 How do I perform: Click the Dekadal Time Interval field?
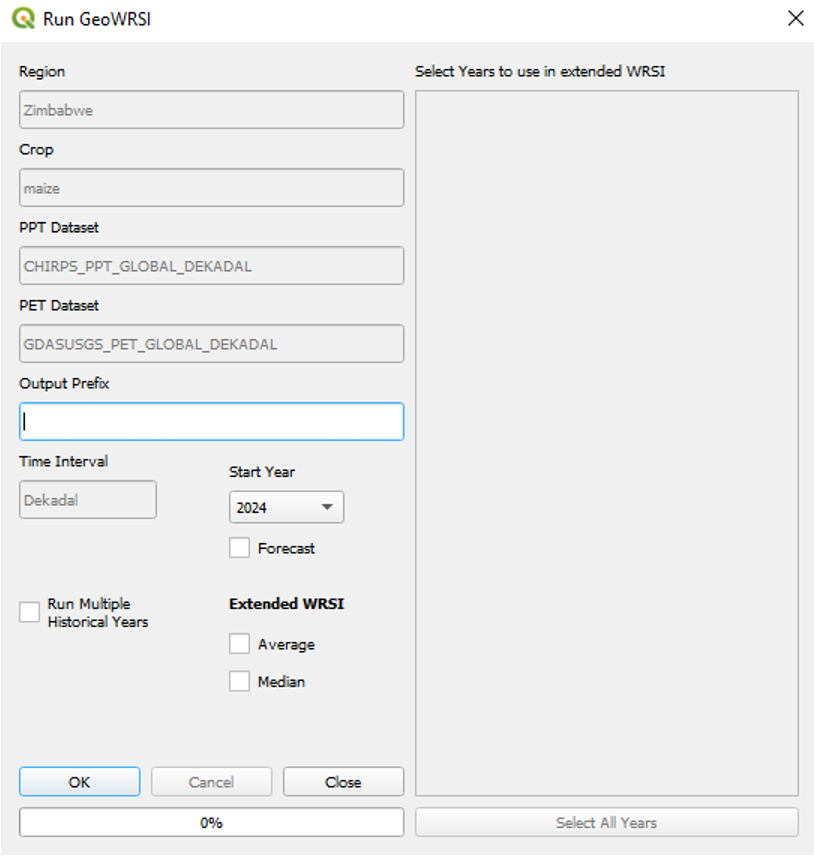pos(88,500)
